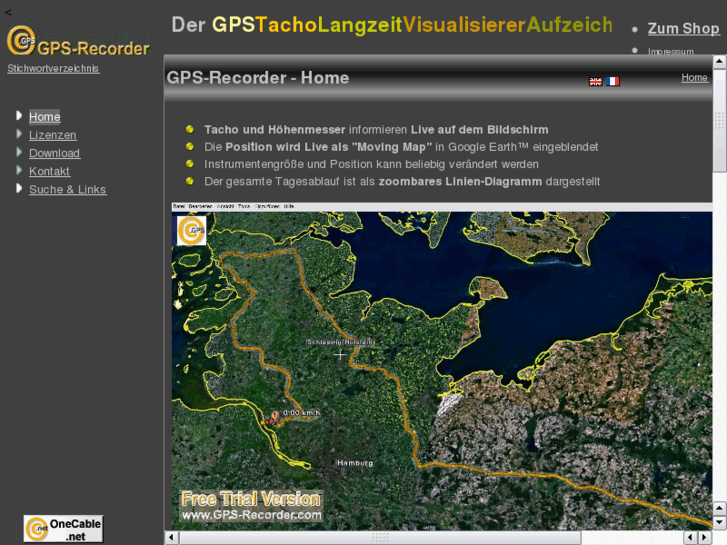Click arrow bullet beside Home menu item
This screenshot has height=545, width=727.
[x=19, y=115]
